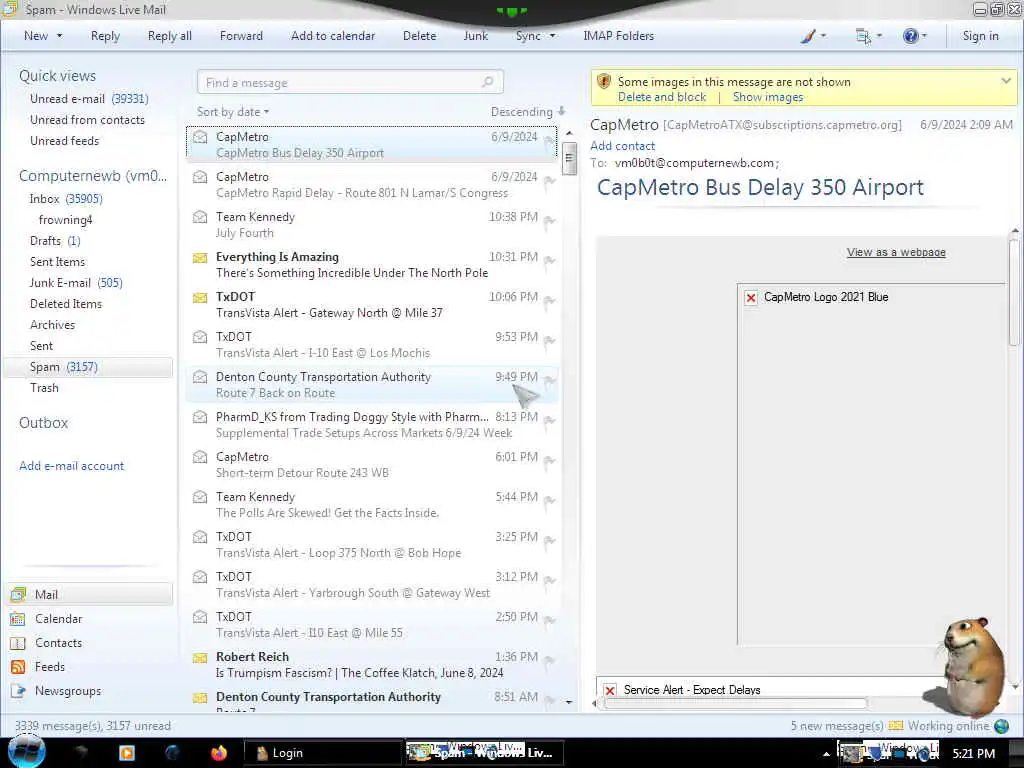Viewport: 1024px width, 768px height.
Task: Click the Contacts icon in bottom shortcuts
Action: click(x=18, y=643)
